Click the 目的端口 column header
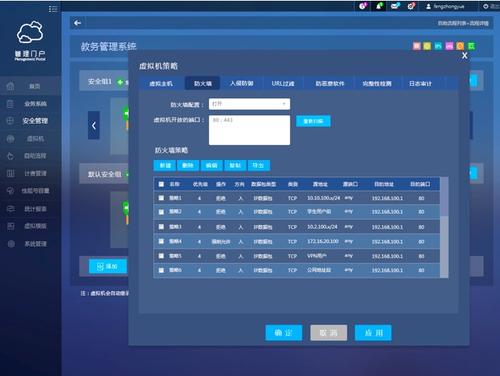The image size is (500, 376). pyautogui.click(x=420, y=184)
